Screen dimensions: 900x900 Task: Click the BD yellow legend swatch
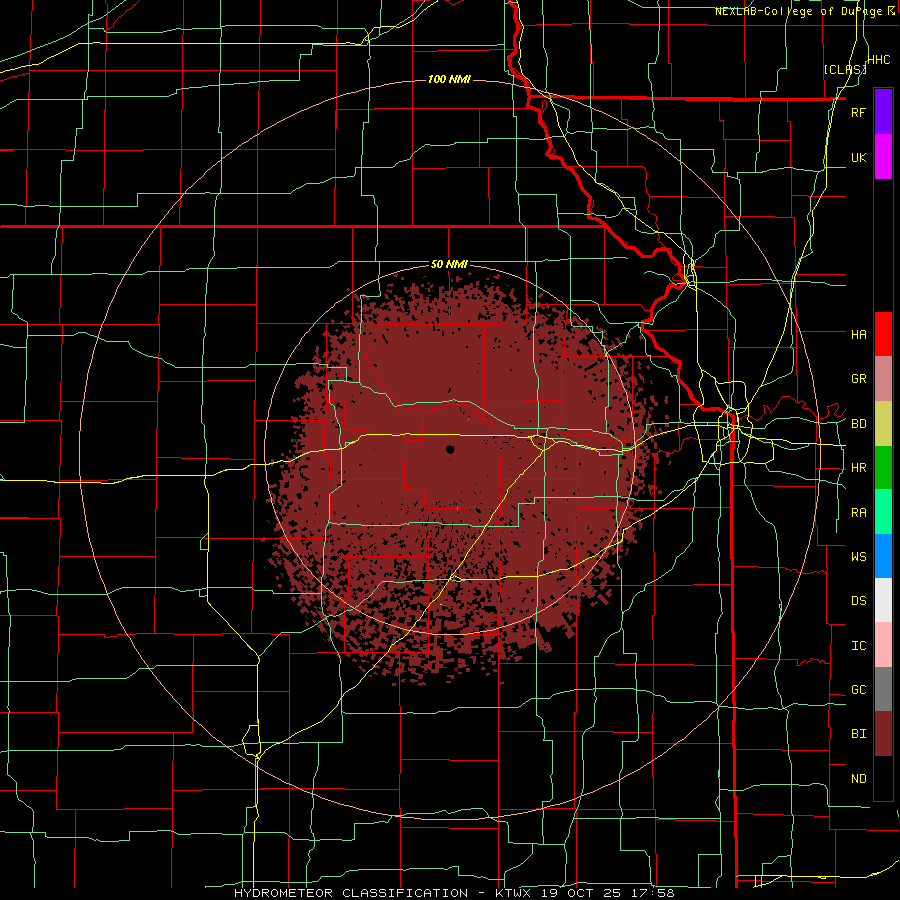pyautogui.click(x=883, y=423)
